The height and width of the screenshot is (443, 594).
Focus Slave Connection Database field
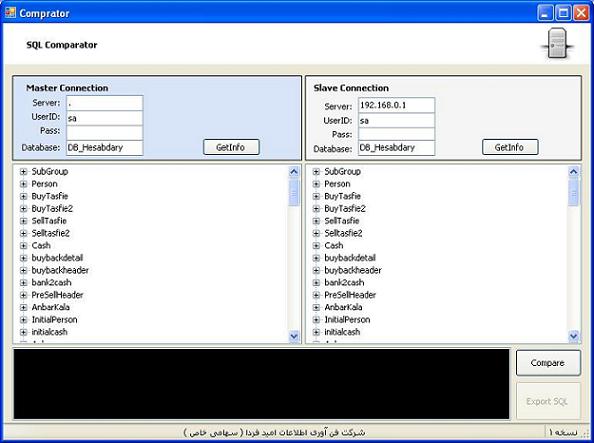click(x=396, y=148)
